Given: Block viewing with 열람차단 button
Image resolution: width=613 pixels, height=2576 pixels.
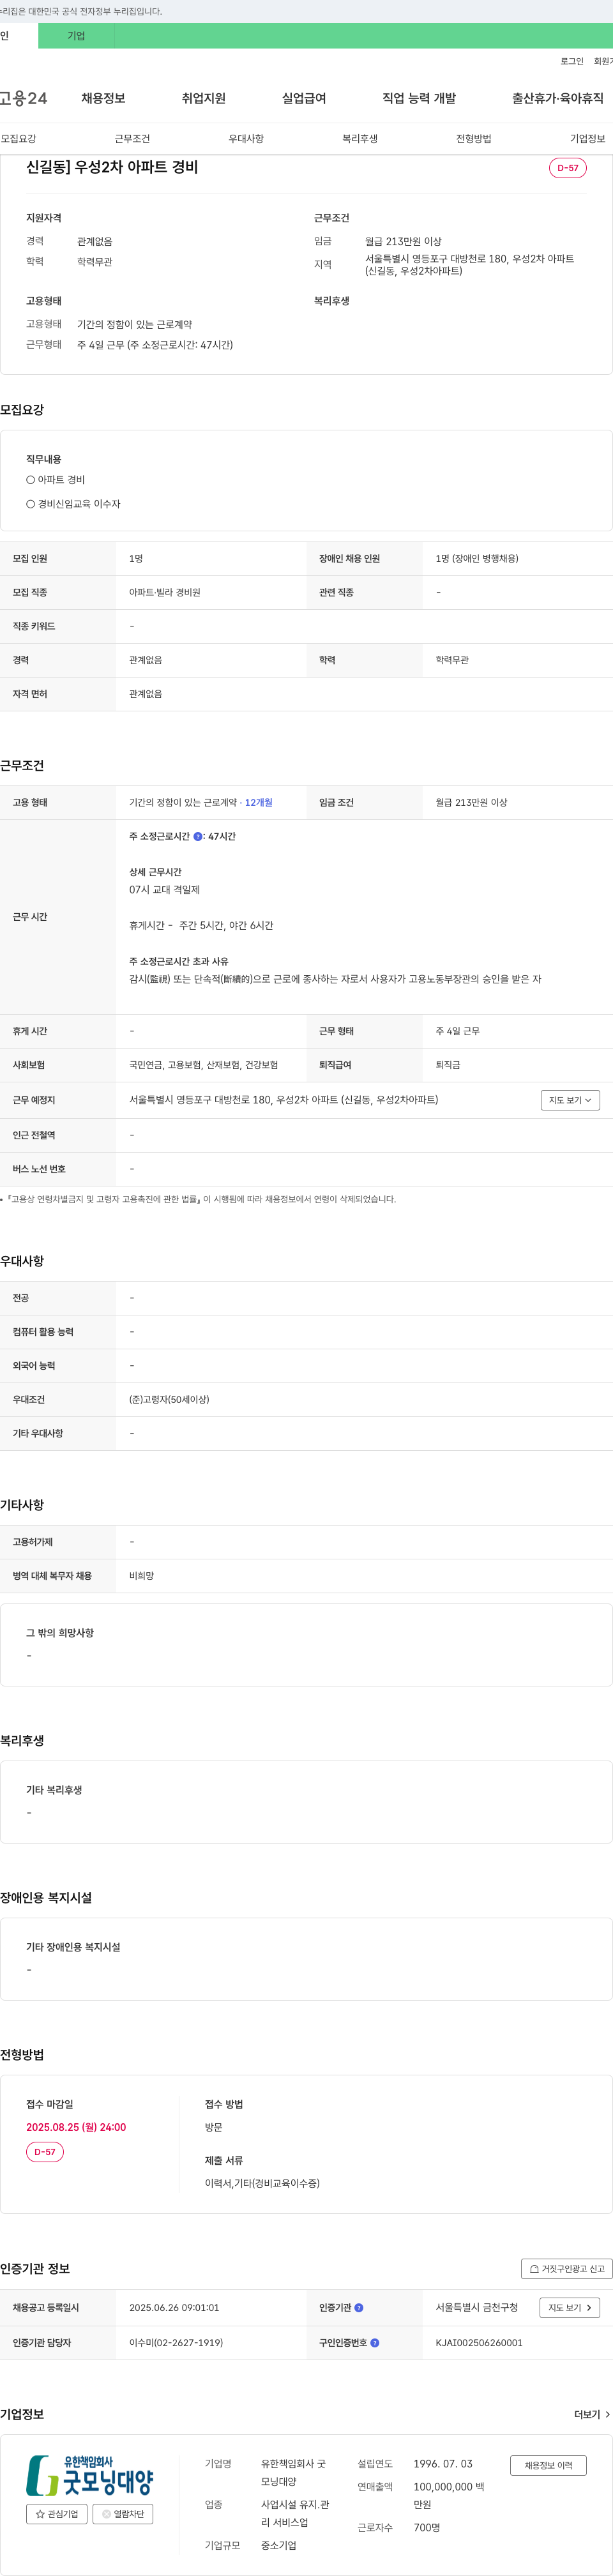Looking at the screenshot, I should (123, 2514).
